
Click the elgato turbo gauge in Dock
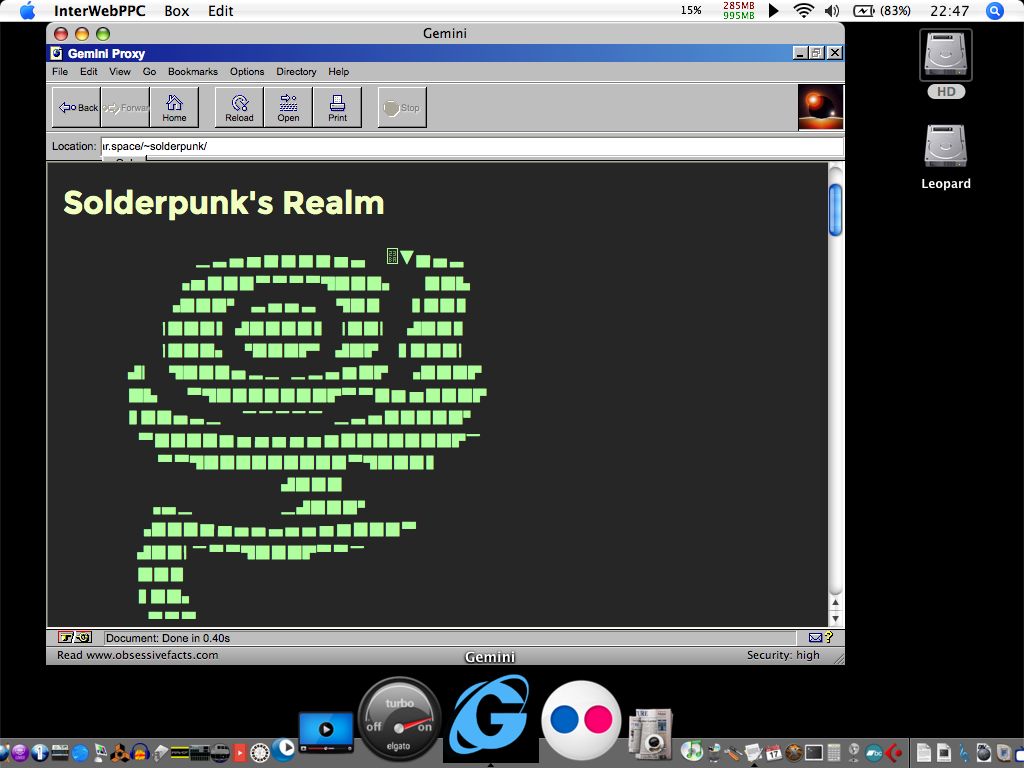point(399,719)
